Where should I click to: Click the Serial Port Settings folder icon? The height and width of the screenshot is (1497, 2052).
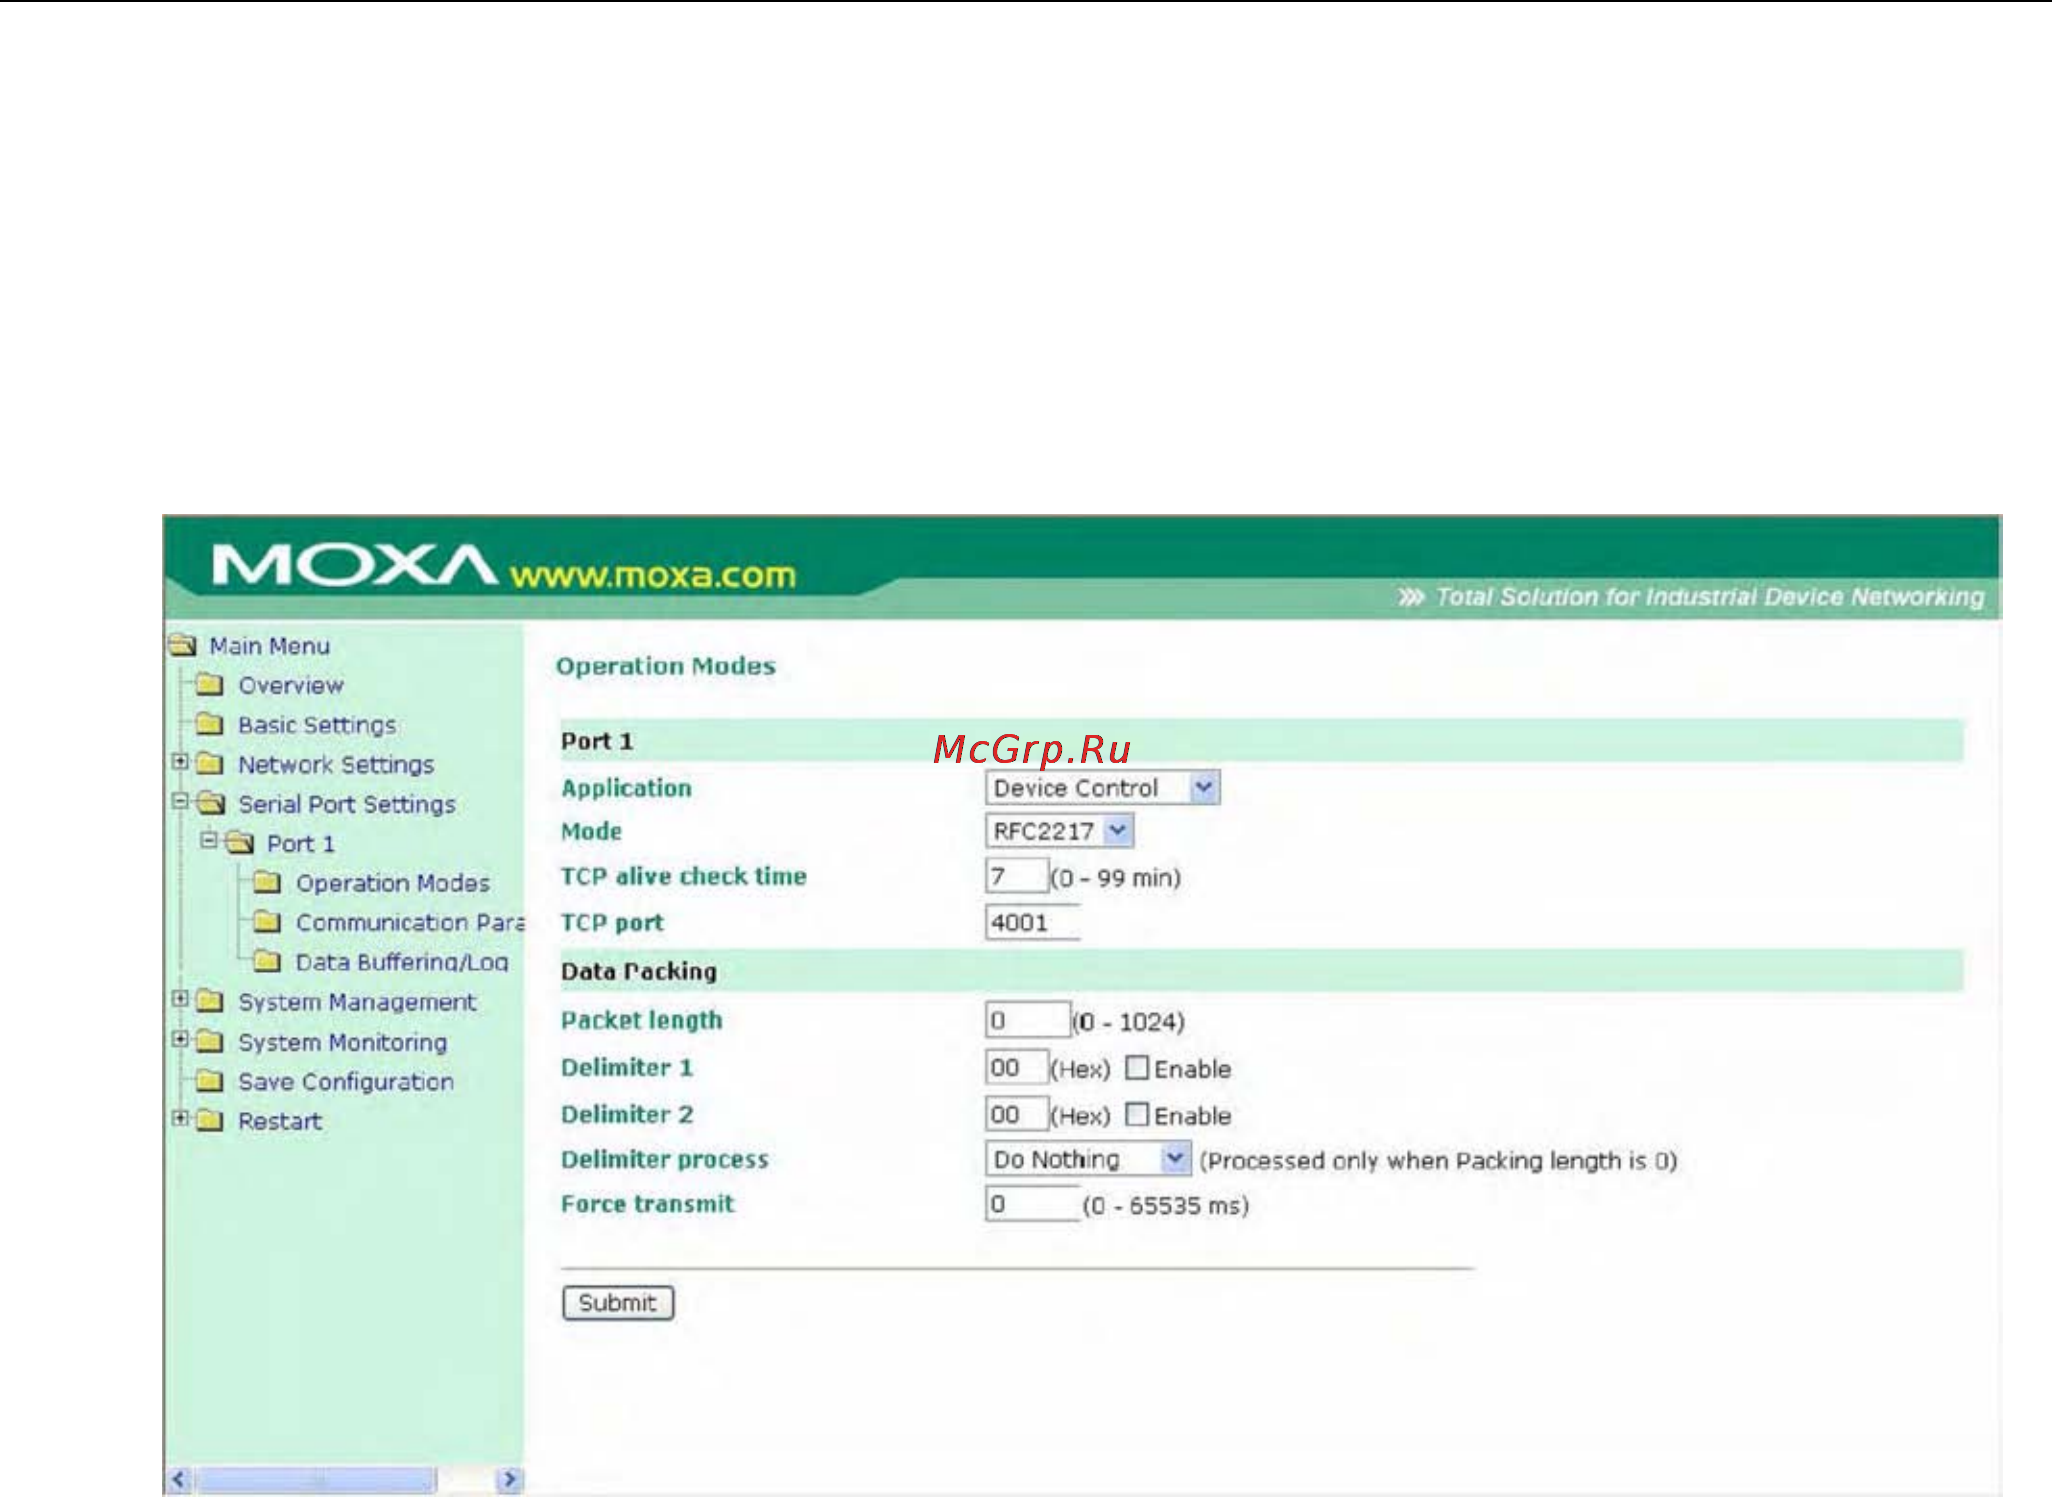coord(211,803)
